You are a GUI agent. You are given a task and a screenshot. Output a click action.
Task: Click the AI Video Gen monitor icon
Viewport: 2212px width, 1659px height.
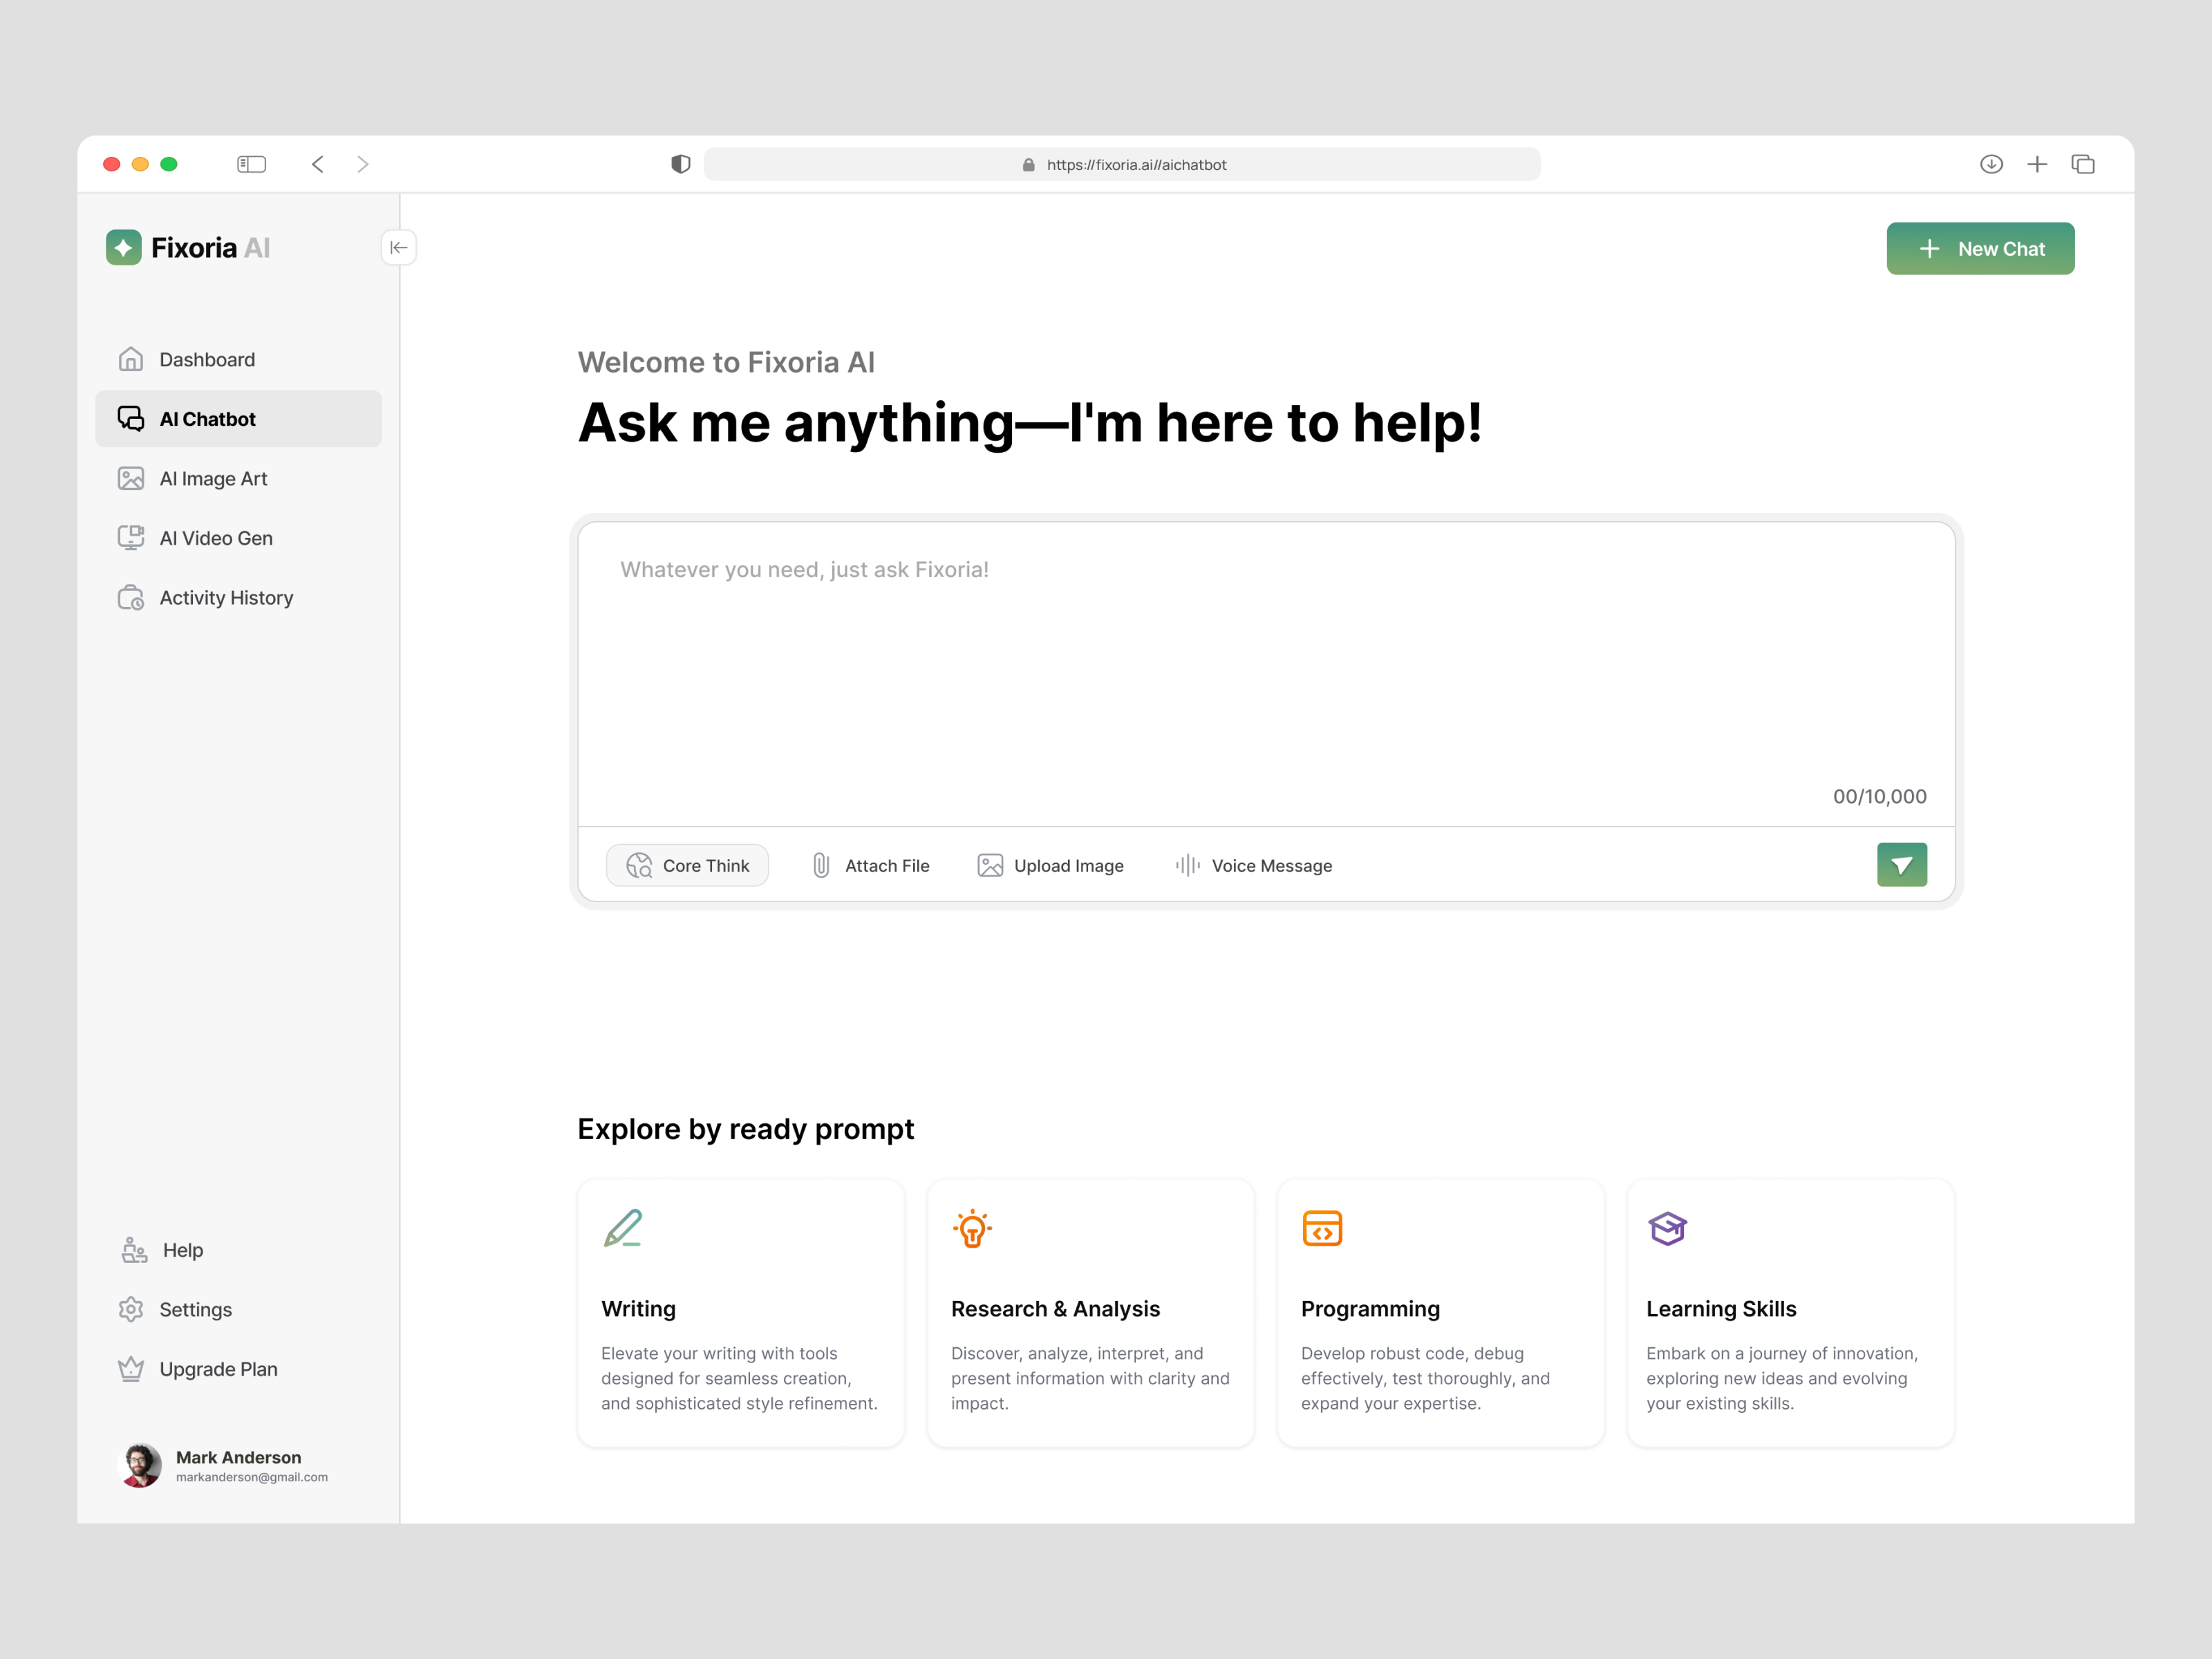point(131,538)
